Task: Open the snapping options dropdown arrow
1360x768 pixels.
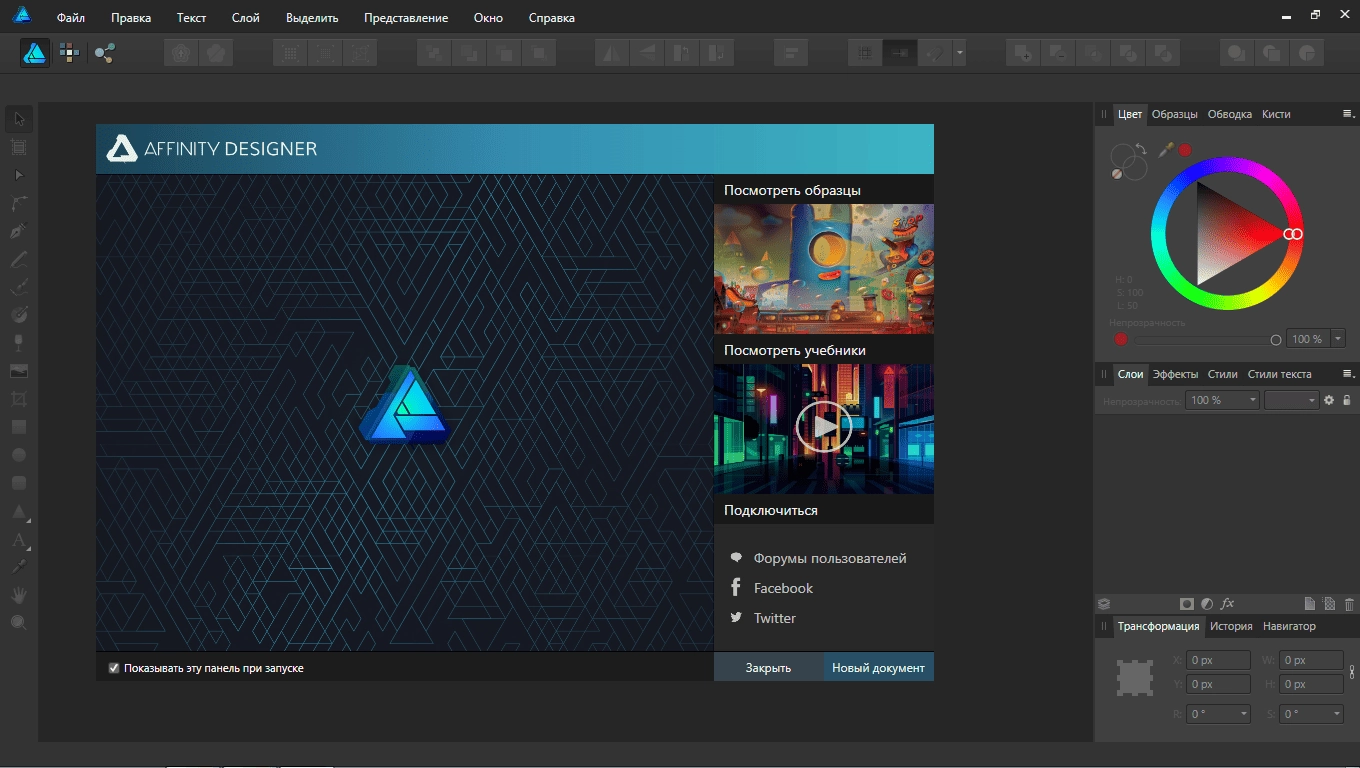Action: (x=959, y=53)
